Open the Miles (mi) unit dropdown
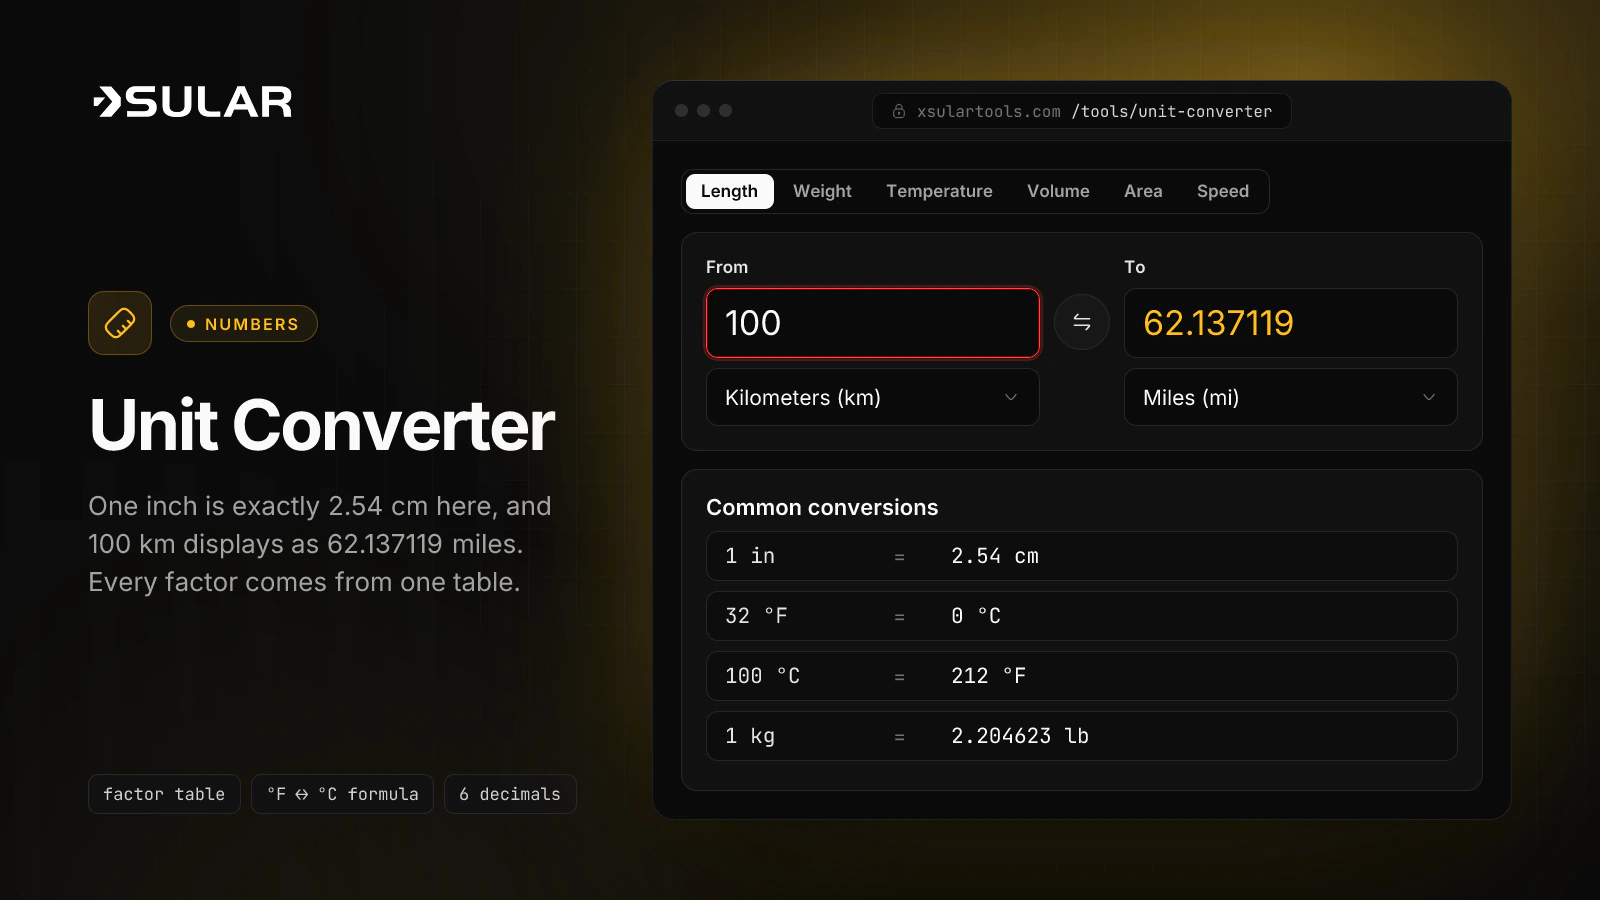 (x=1290, y=397)
